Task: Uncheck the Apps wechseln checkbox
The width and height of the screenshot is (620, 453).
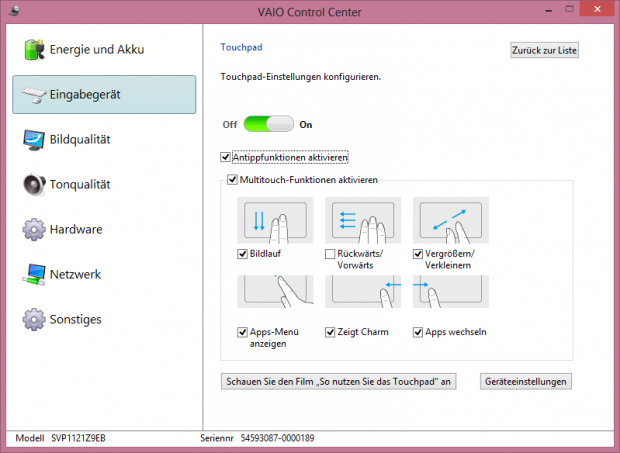Action: click(x=418, y=332)
